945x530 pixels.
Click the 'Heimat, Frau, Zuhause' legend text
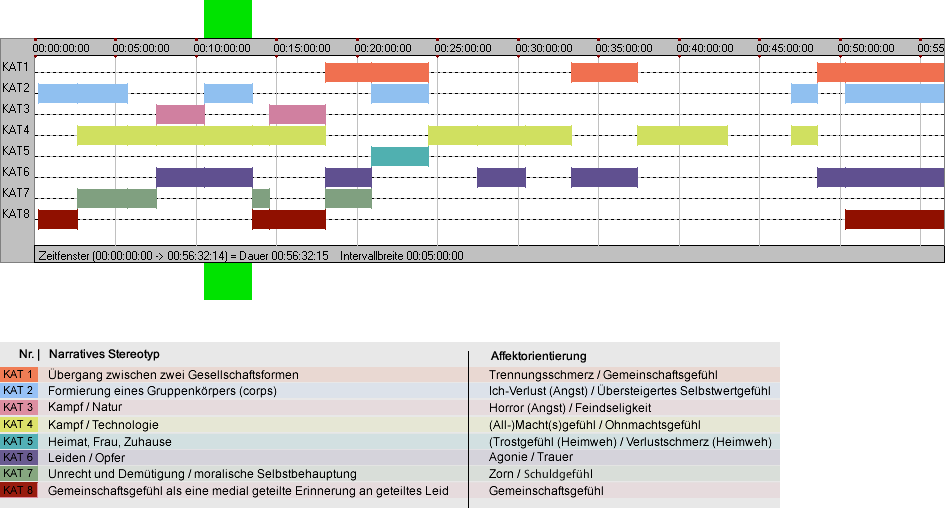tap(110, 442)
